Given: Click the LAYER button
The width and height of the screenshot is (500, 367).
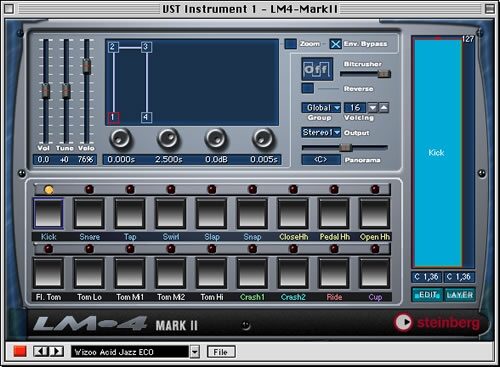Looking at the screenshot, I should (460, 295).
